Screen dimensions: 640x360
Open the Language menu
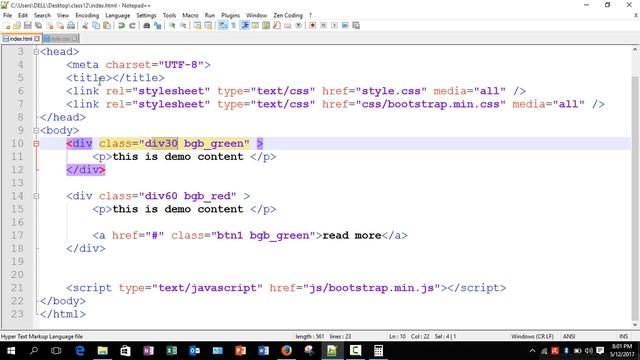coord(118,15)
